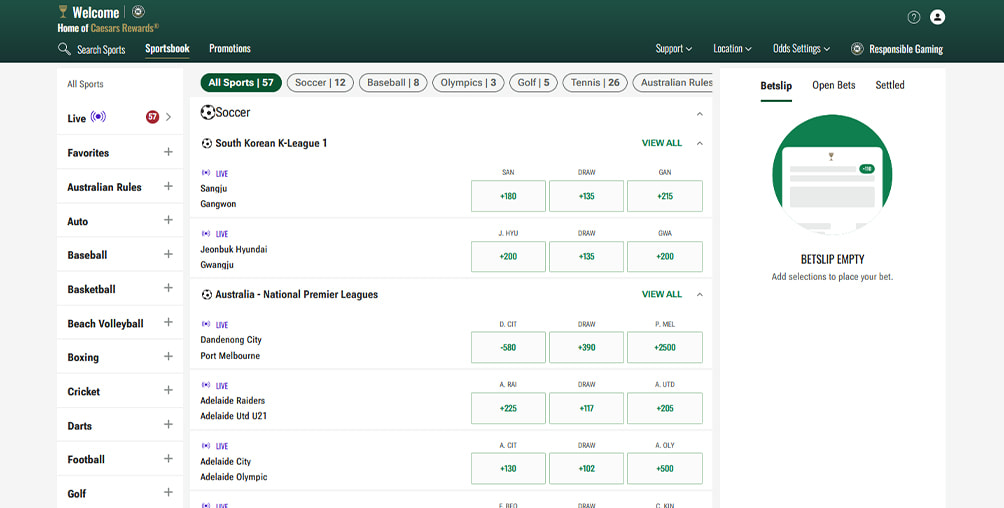Open Live section via chevron arrow
Viewport: 1004px width, 508px height.
tap(169, 117)
